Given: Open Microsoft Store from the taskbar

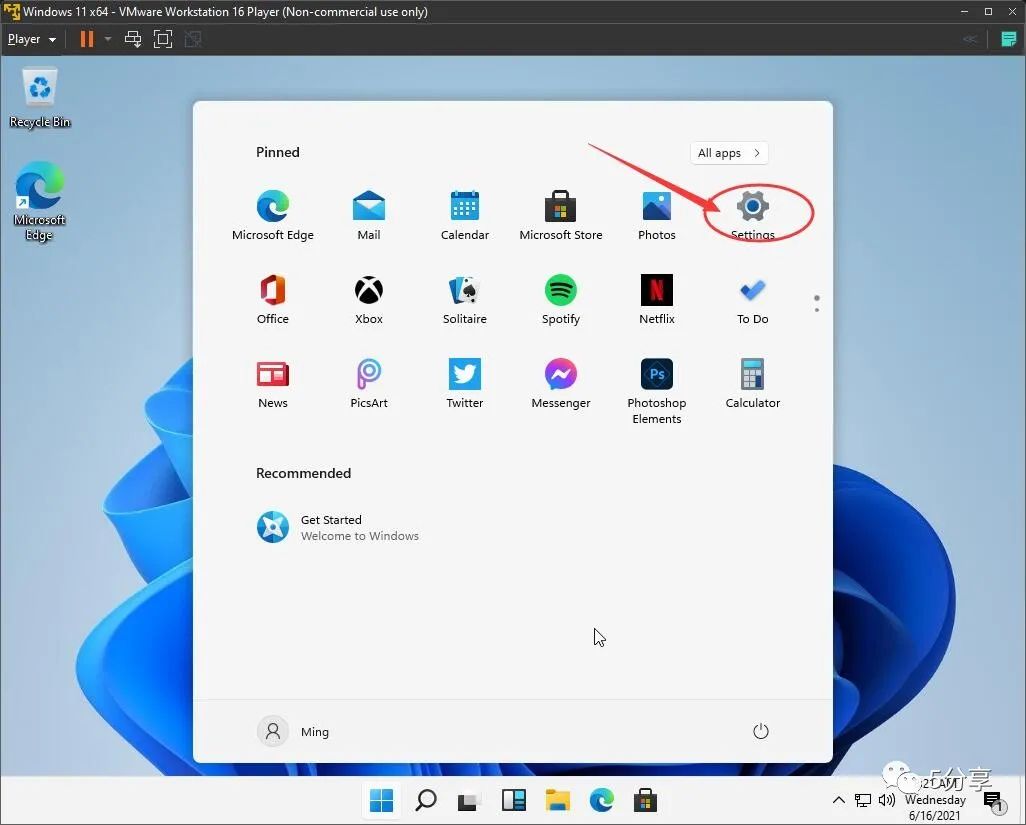Looking at the screenshot, I should [x=645, y=799].
